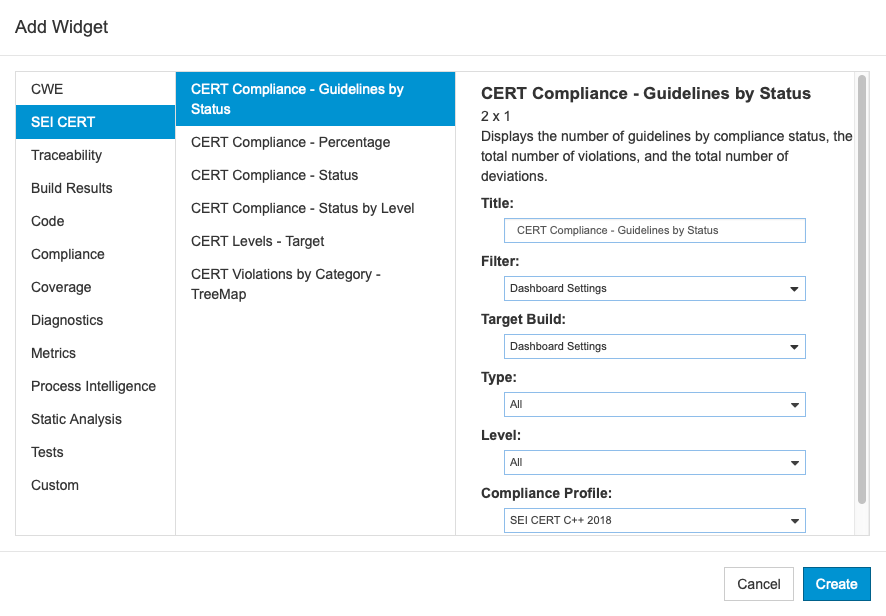The width and height of the screenshot is (886, 616).
Task: Select CERT Compliance - Percentage widget
Action: (315, 142)
